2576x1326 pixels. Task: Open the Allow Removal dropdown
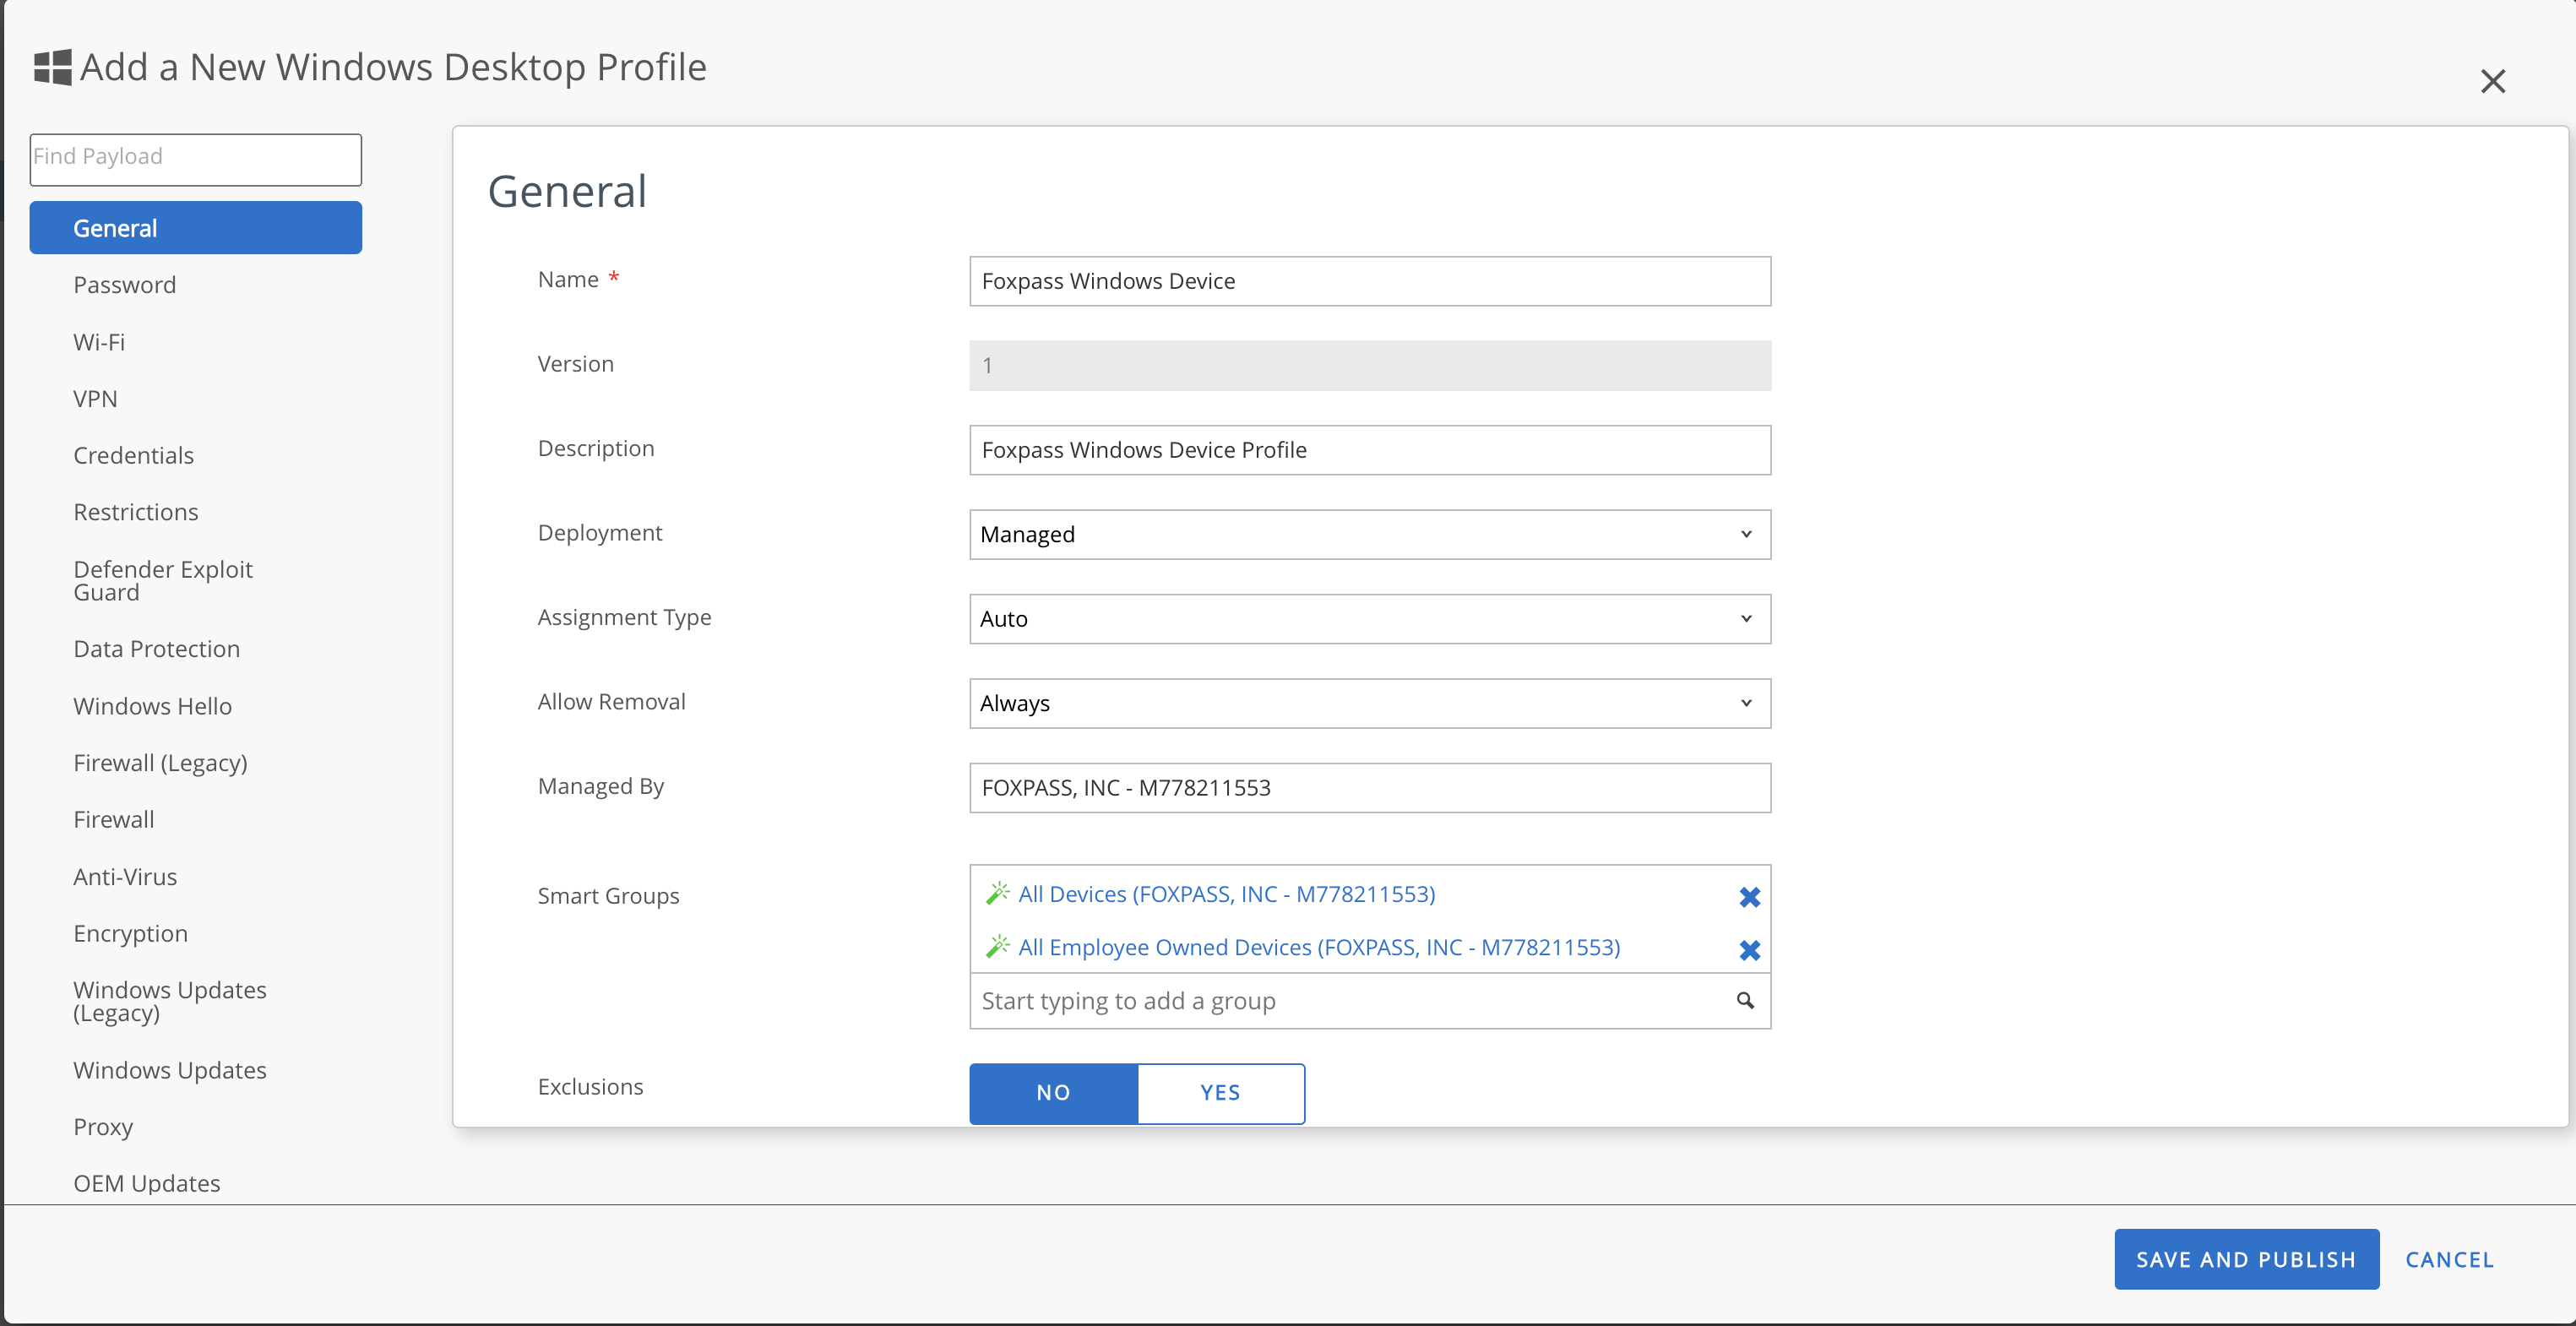click(1370, 704)
